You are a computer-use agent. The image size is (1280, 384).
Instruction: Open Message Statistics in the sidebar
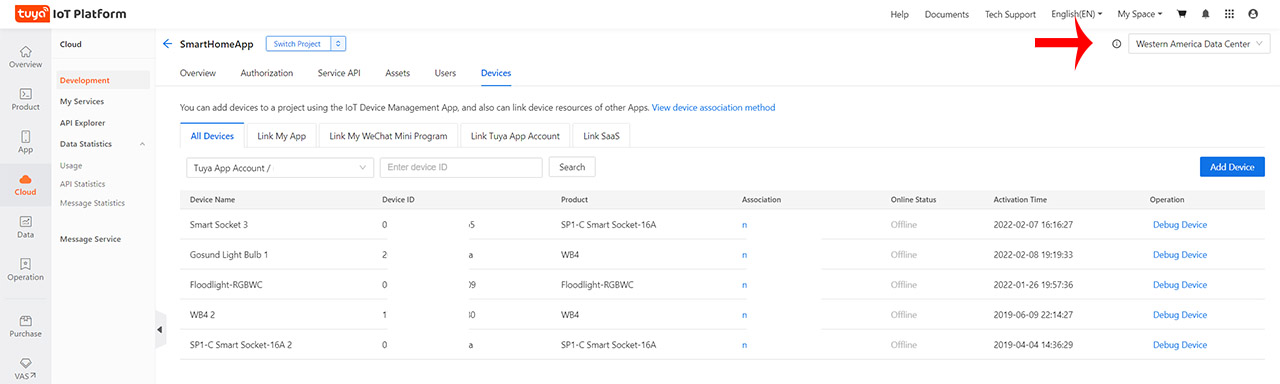coord(92,203)
